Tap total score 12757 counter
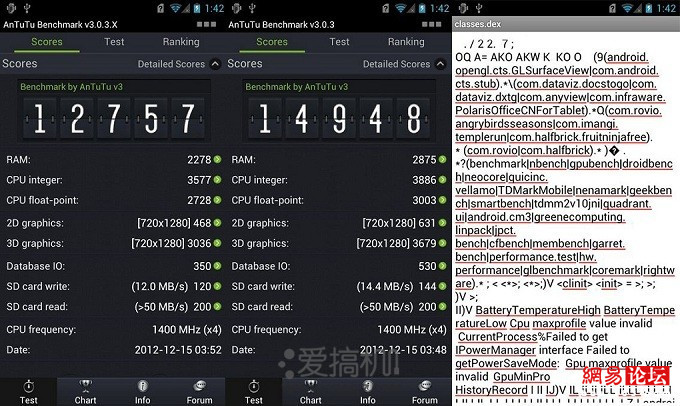 click(114, 118)
